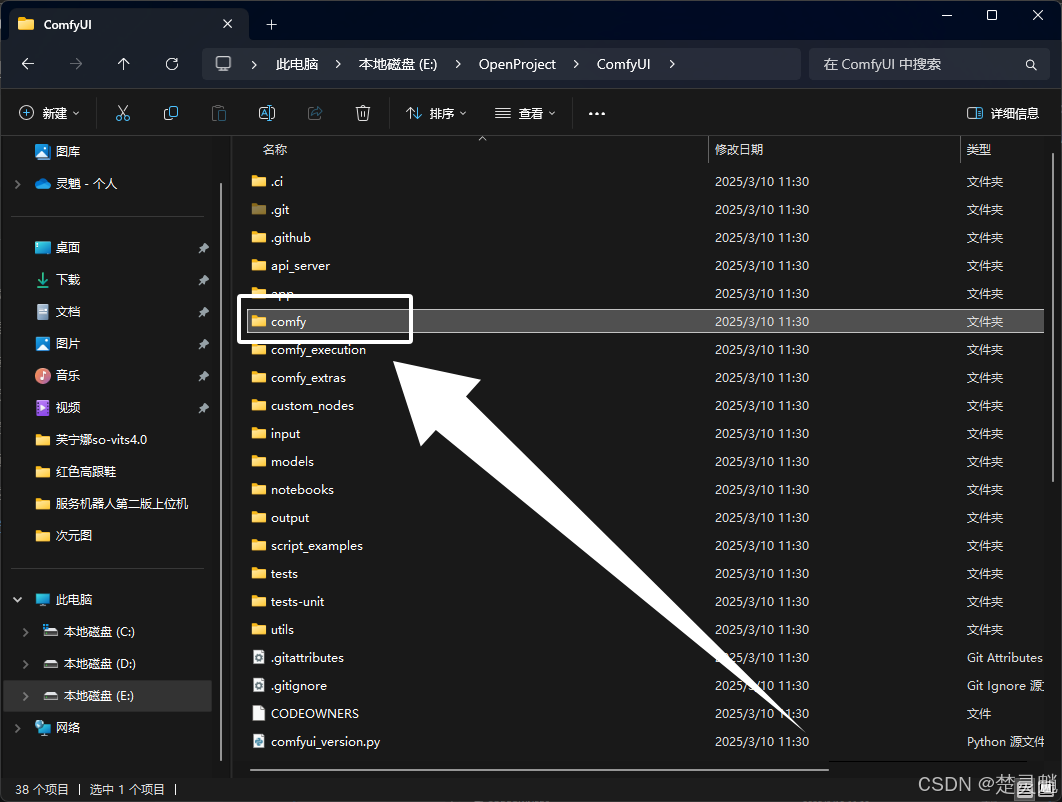The width and height of the screenshot is (1062, 802).
Task: Open a new tab with plus button
Action: pos(272,24)
